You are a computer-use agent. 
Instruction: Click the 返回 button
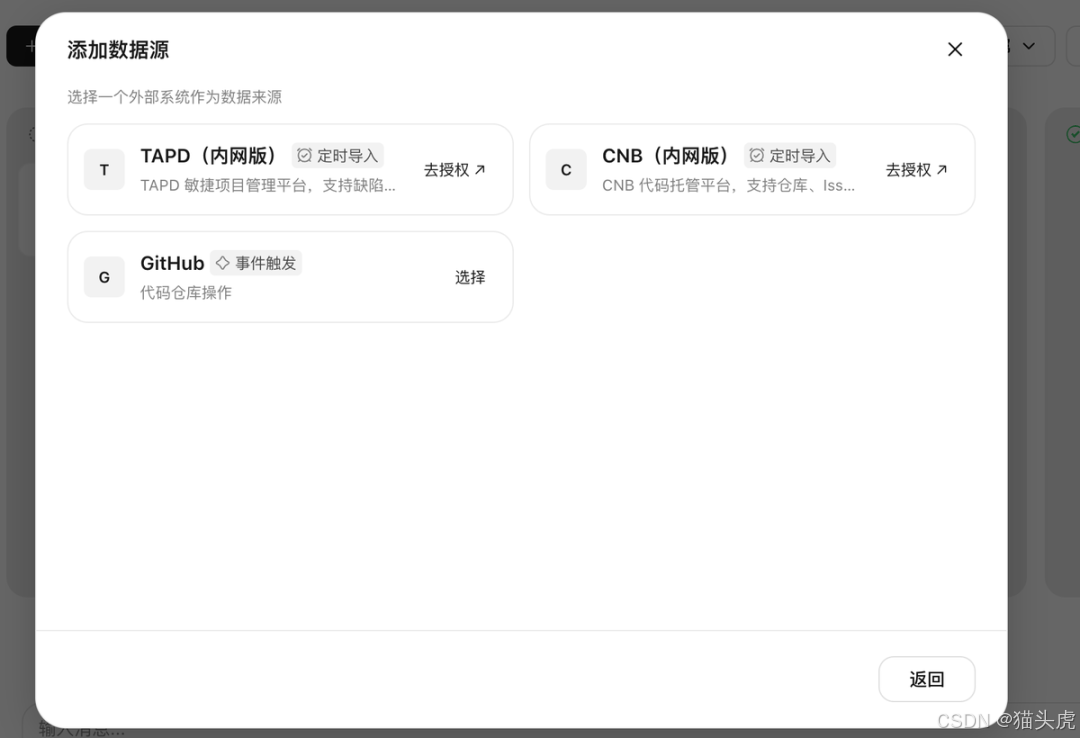[926, 679]
